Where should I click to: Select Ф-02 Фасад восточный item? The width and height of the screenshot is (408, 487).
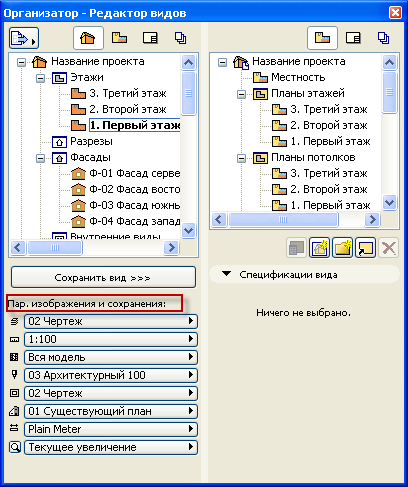[x=126, y=189]
